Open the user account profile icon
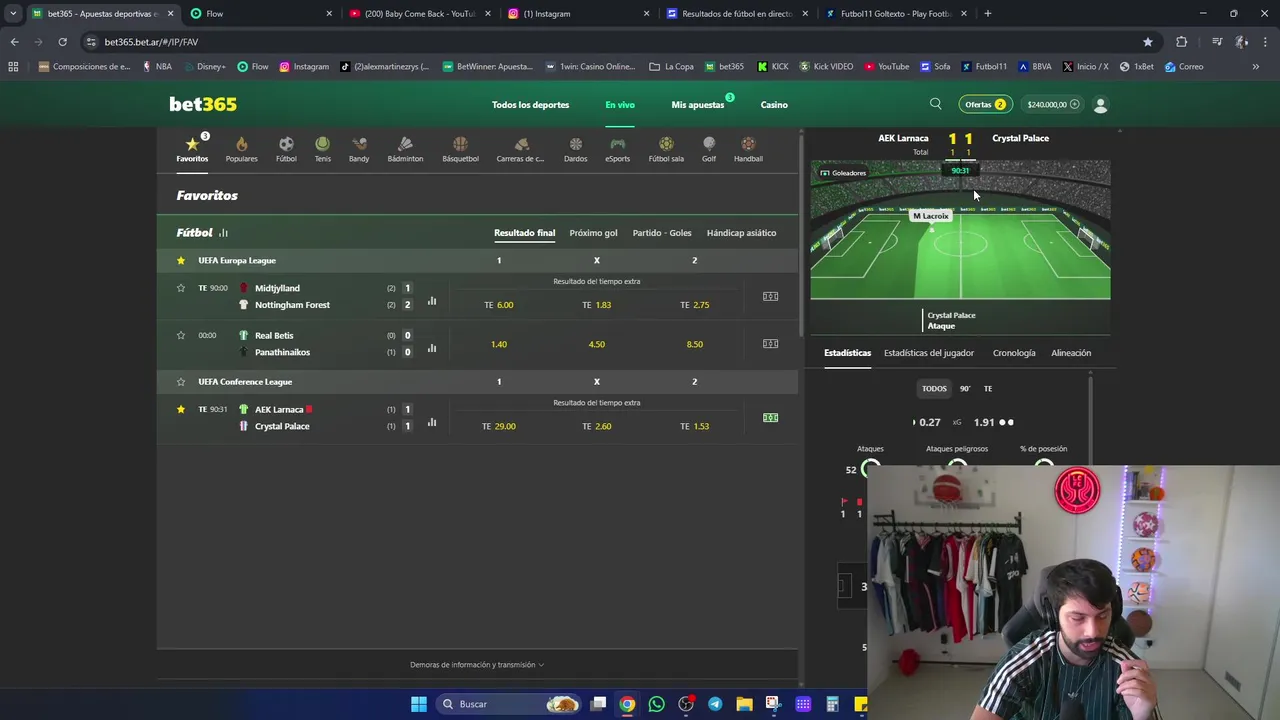Image resolution: width=1280 pixels, height=720 pixels. point(1101,104)
